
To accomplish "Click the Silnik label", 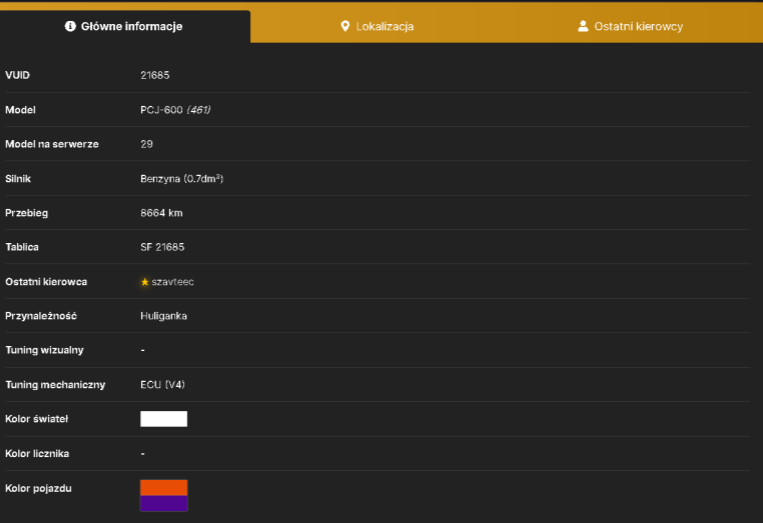I will [x=18, y=179].
